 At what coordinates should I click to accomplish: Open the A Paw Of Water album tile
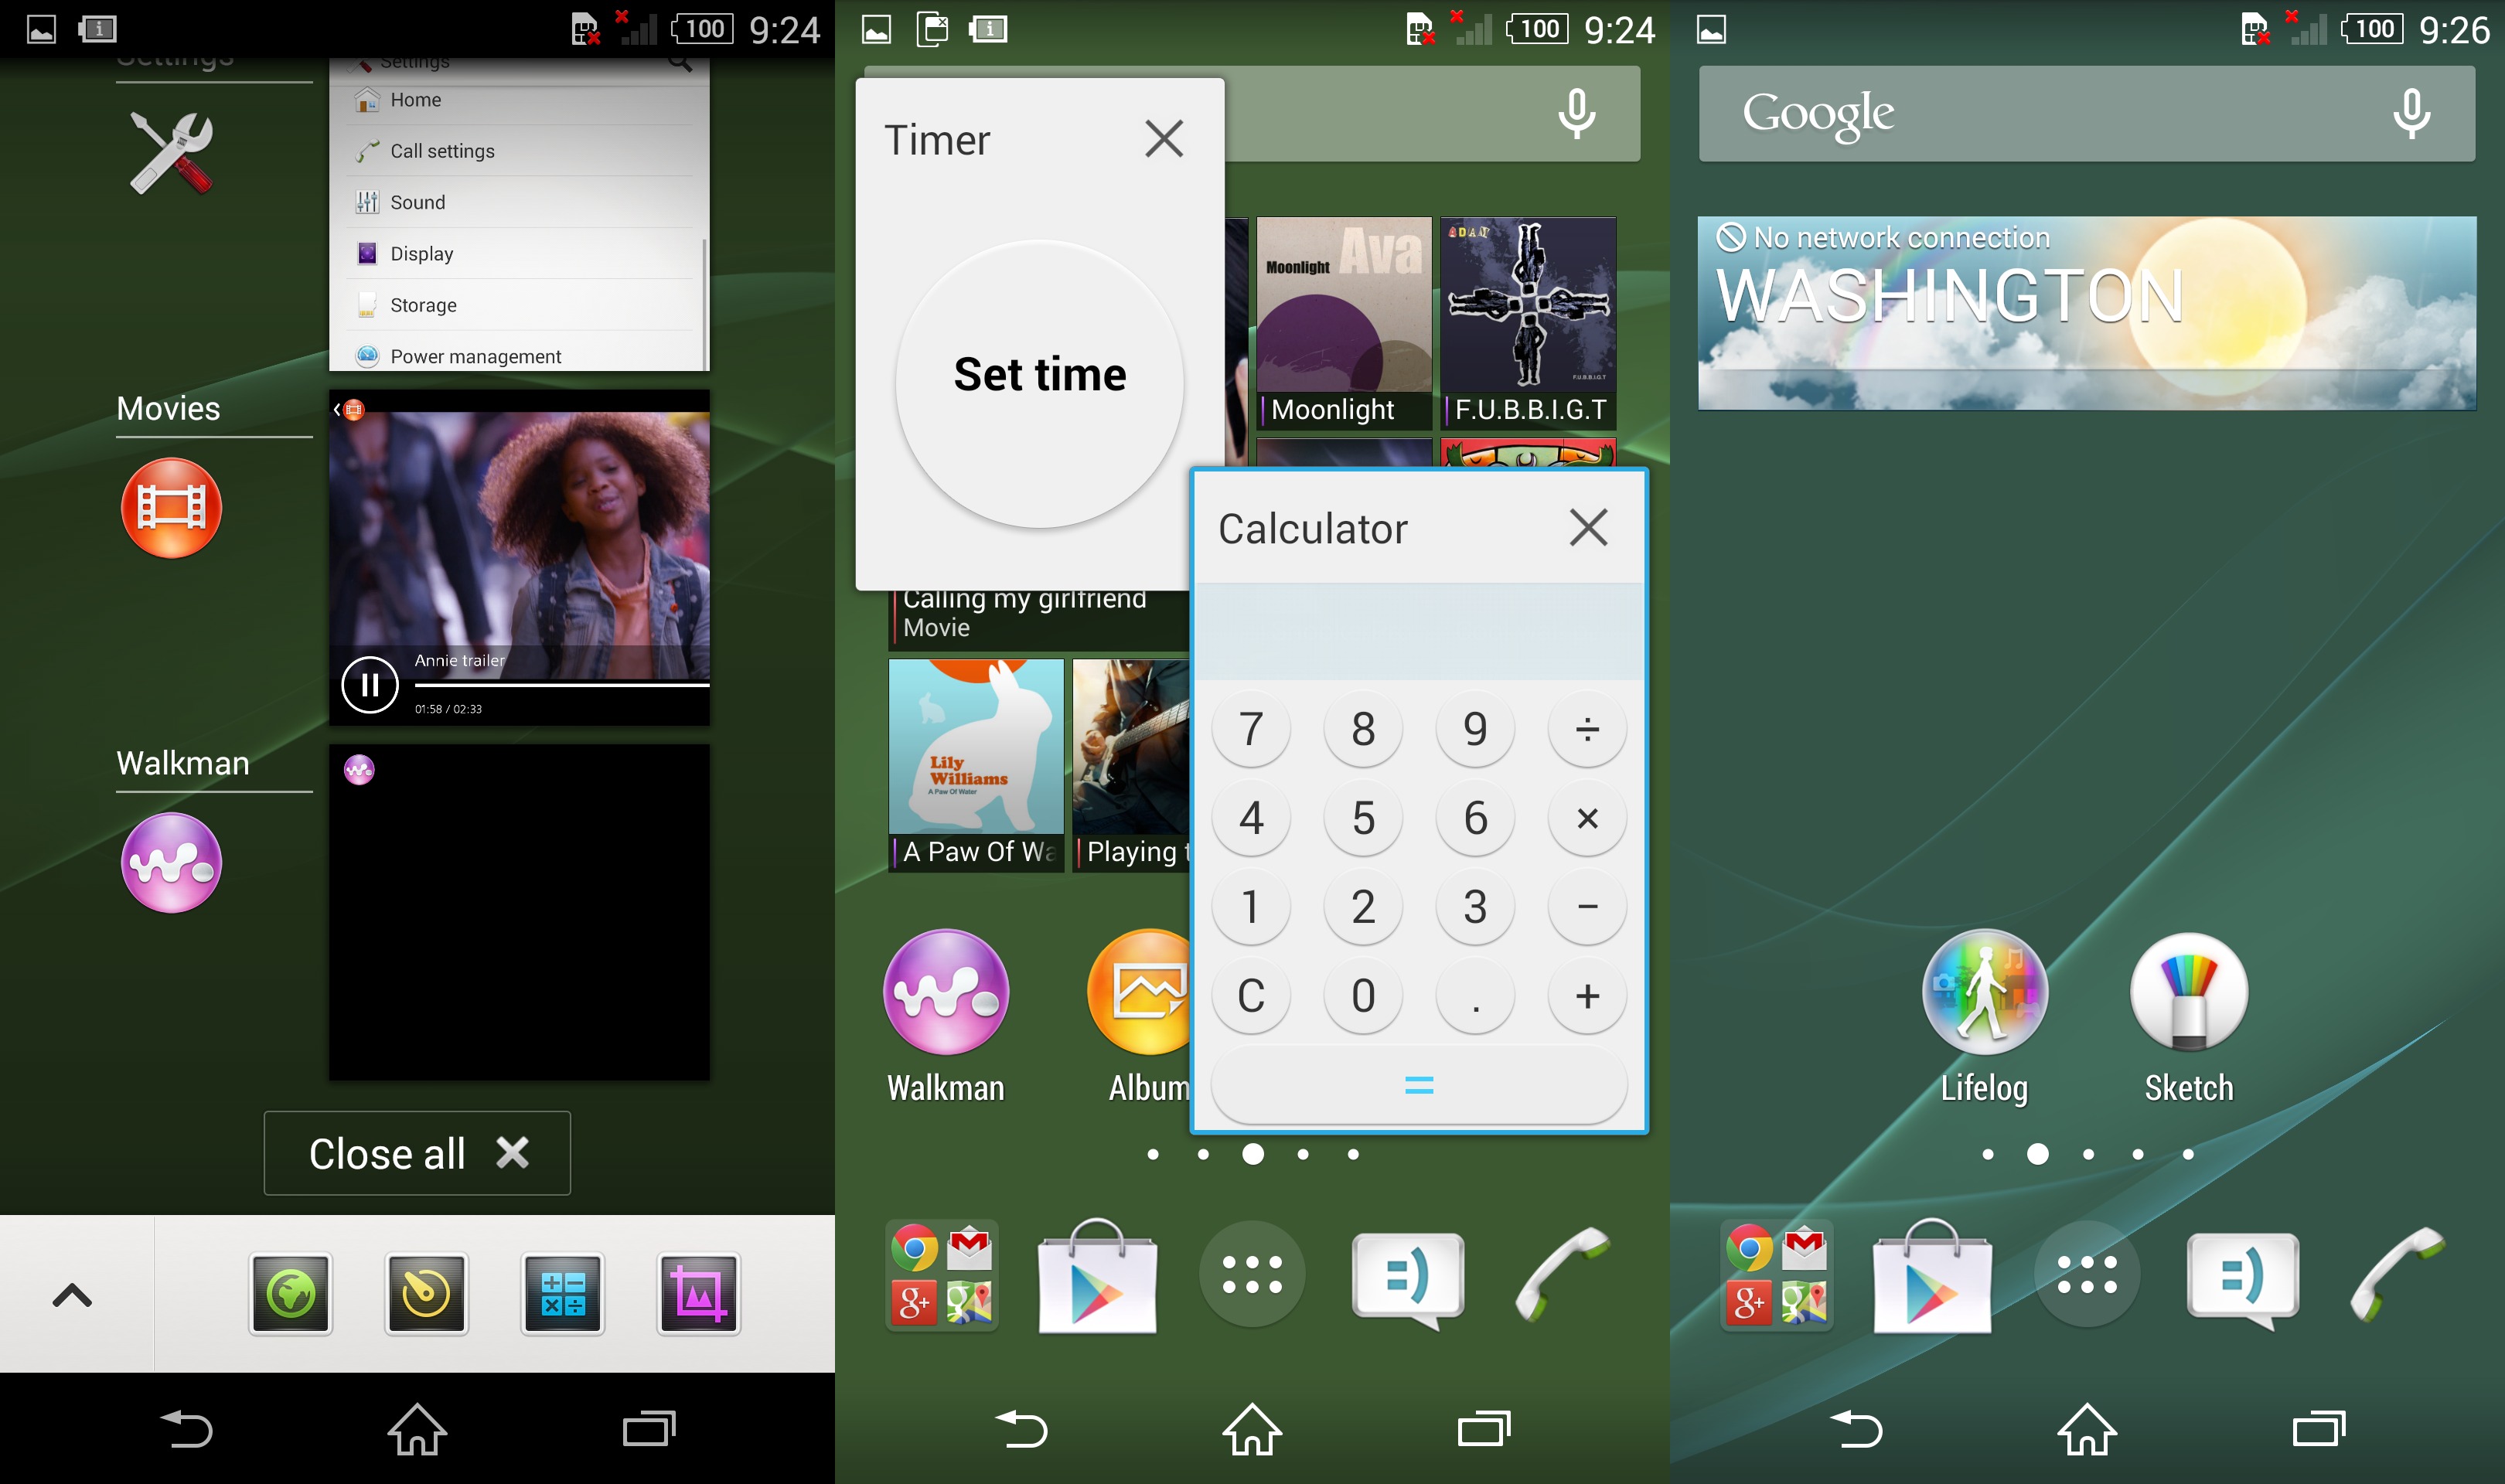point(976,765)
